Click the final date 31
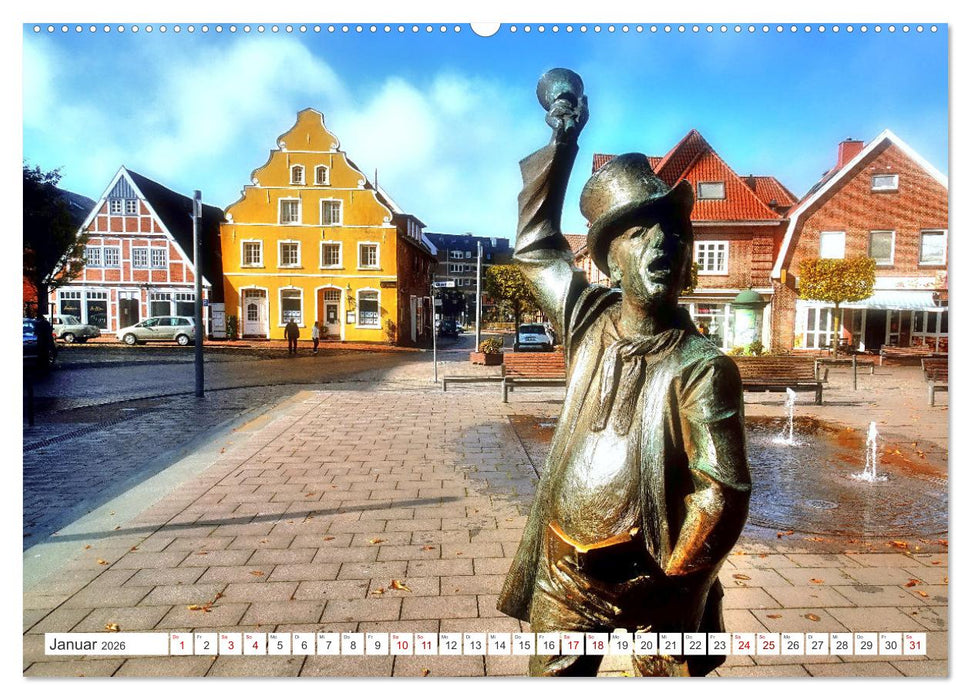971x700 pixels. click(915, 645)
